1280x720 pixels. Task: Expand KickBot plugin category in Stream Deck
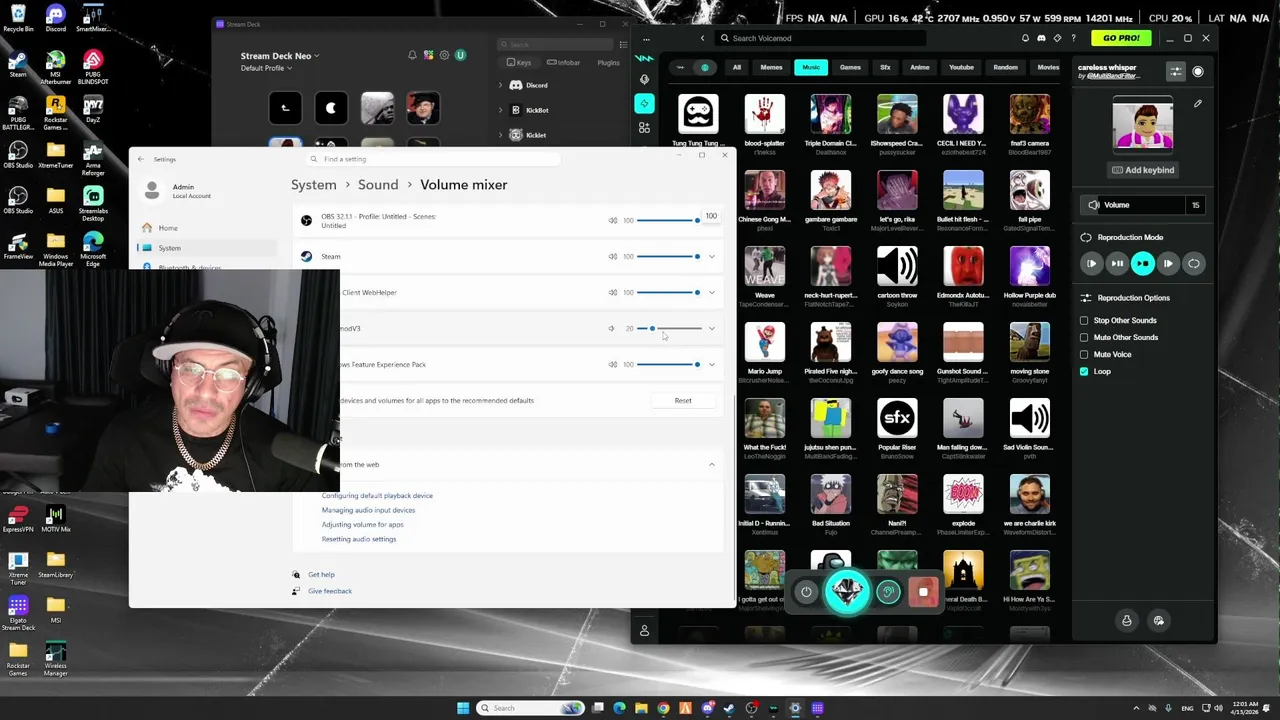[500, 110]
